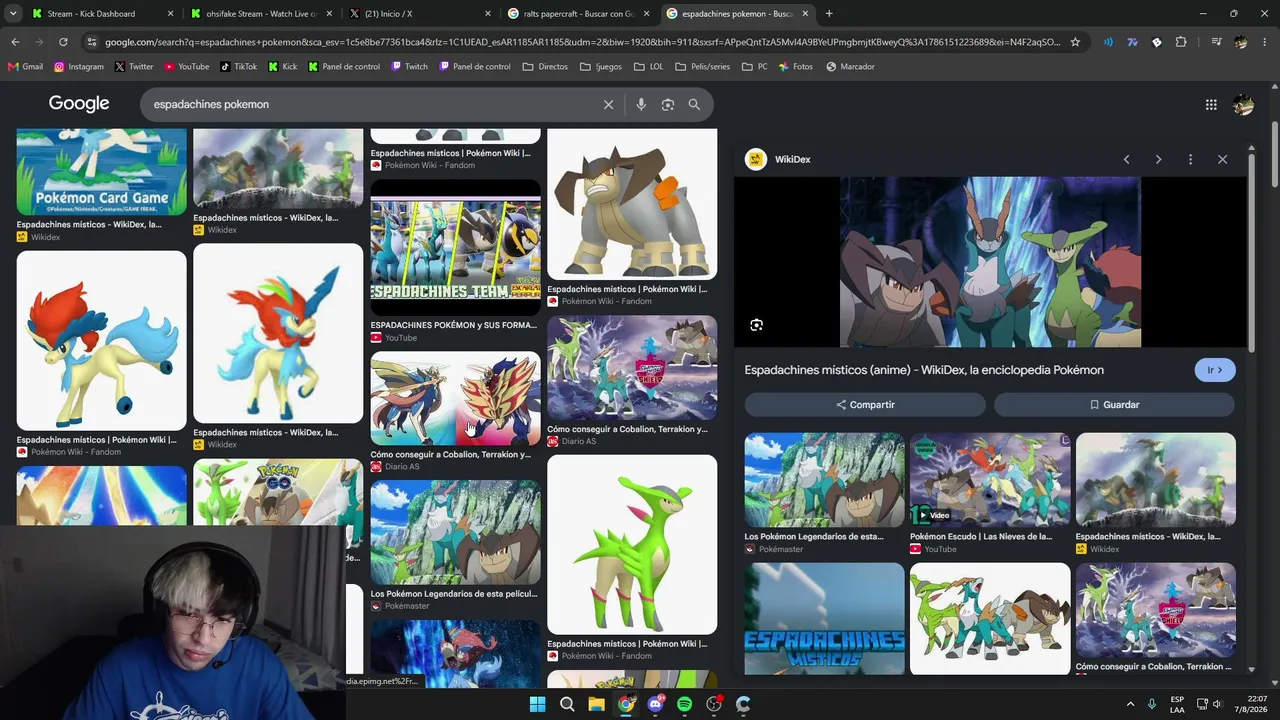The image size is (1280, 720).
Task: Open Gmail bookmark
Action: [26, 67]
